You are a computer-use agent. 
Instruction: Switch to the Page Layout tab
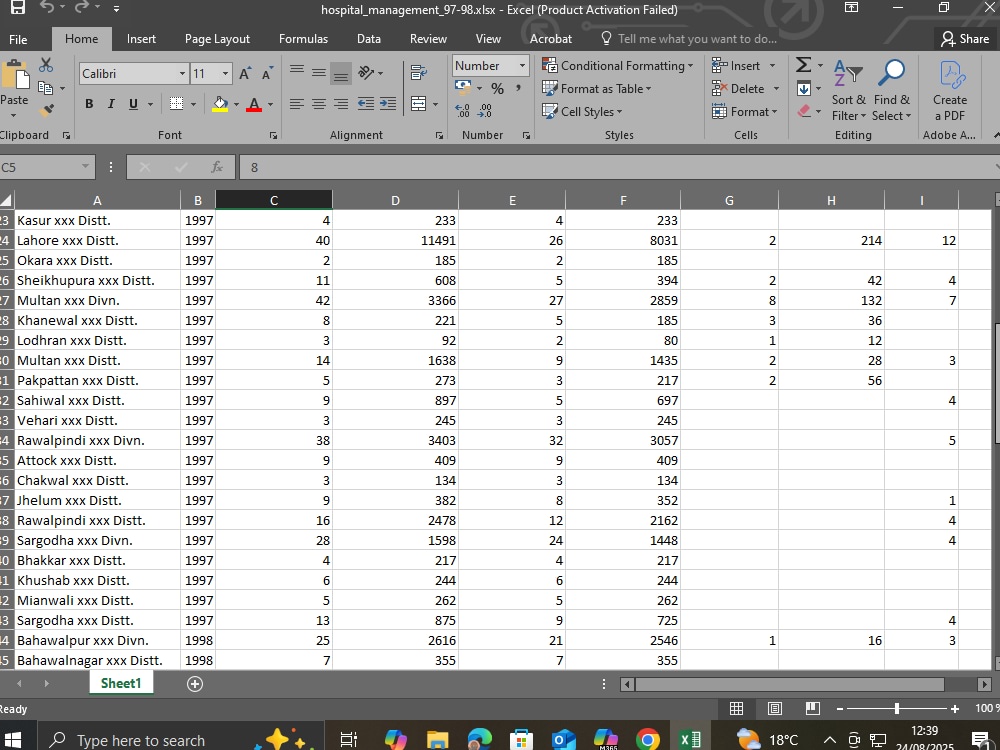click(217, 39)
